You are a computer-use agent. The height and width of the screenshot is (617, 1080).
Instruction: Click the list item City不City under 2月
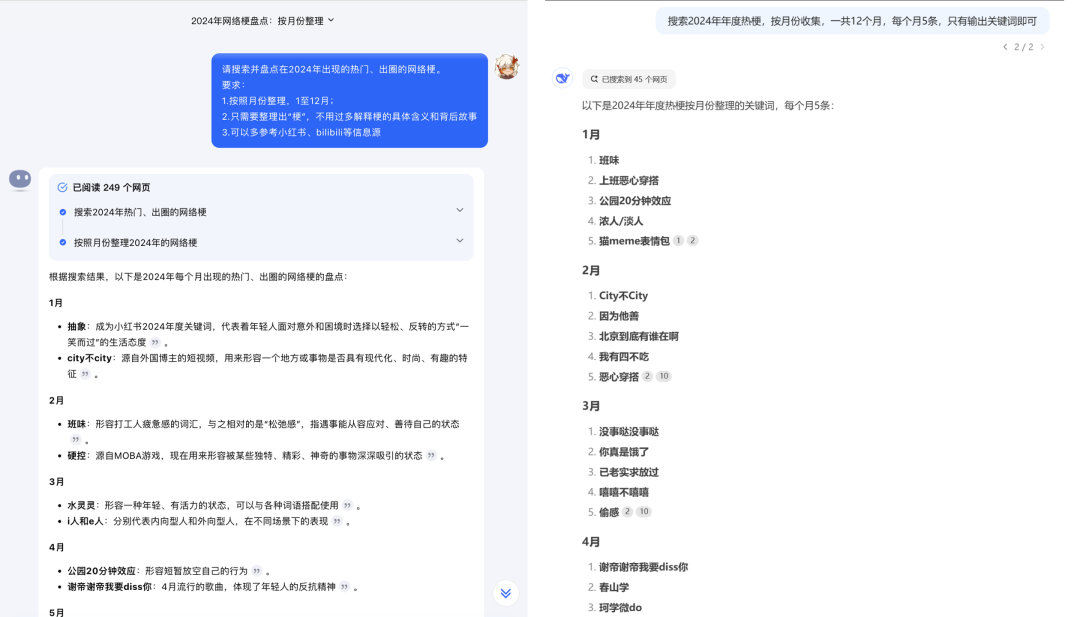(623, 295)
